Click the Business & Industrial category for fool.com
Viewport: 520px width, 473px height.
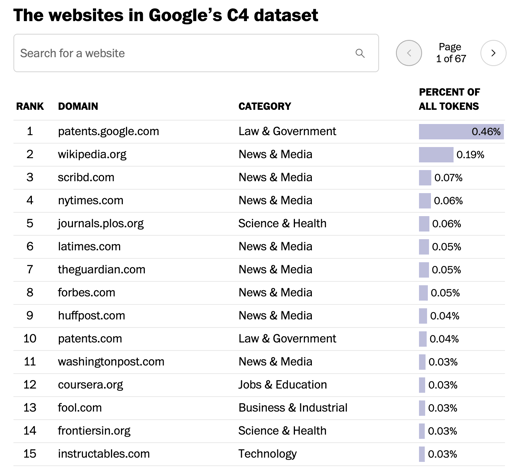tap(293, 408)
